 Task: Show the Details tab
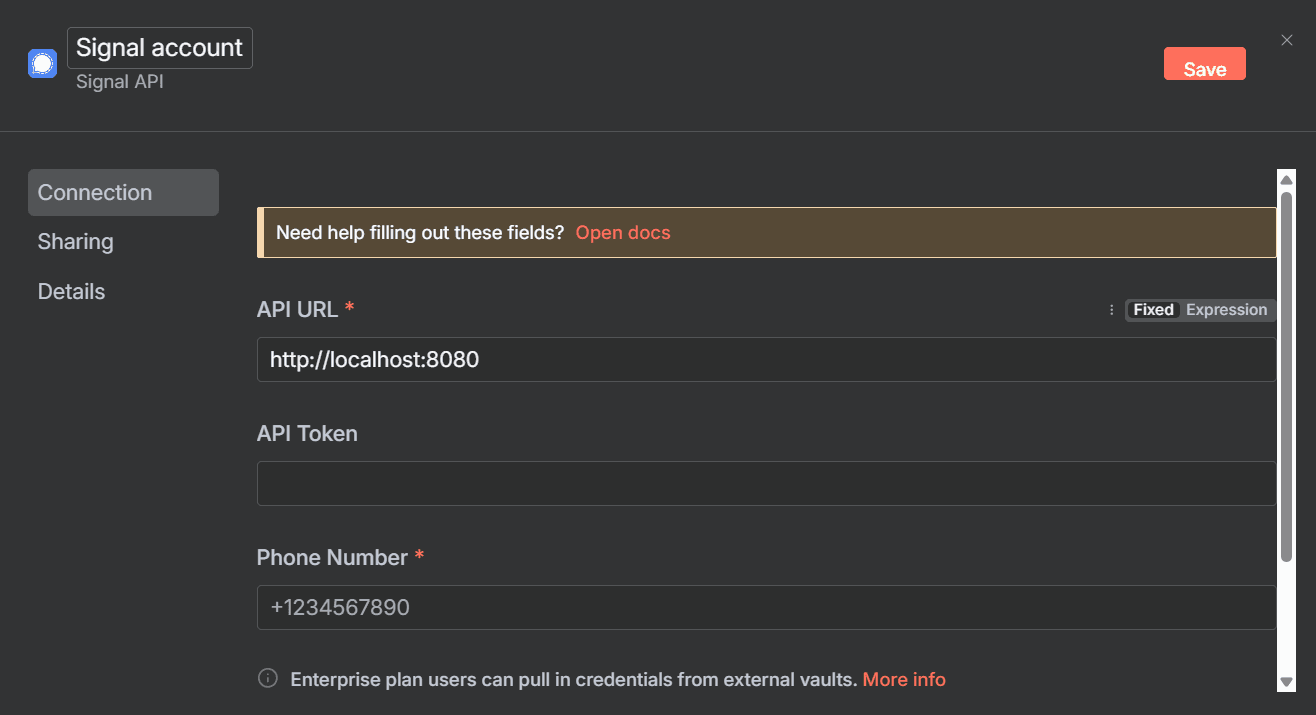[71, 292]
